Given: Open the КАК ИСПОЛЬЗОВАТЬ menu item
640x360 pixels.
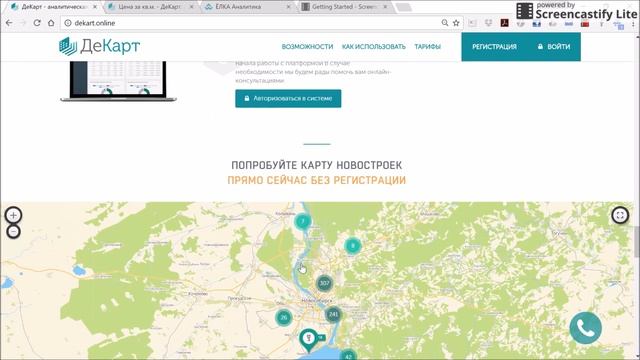Looking at the screenshot, I should pyautogui.click(x=373, y=47).
